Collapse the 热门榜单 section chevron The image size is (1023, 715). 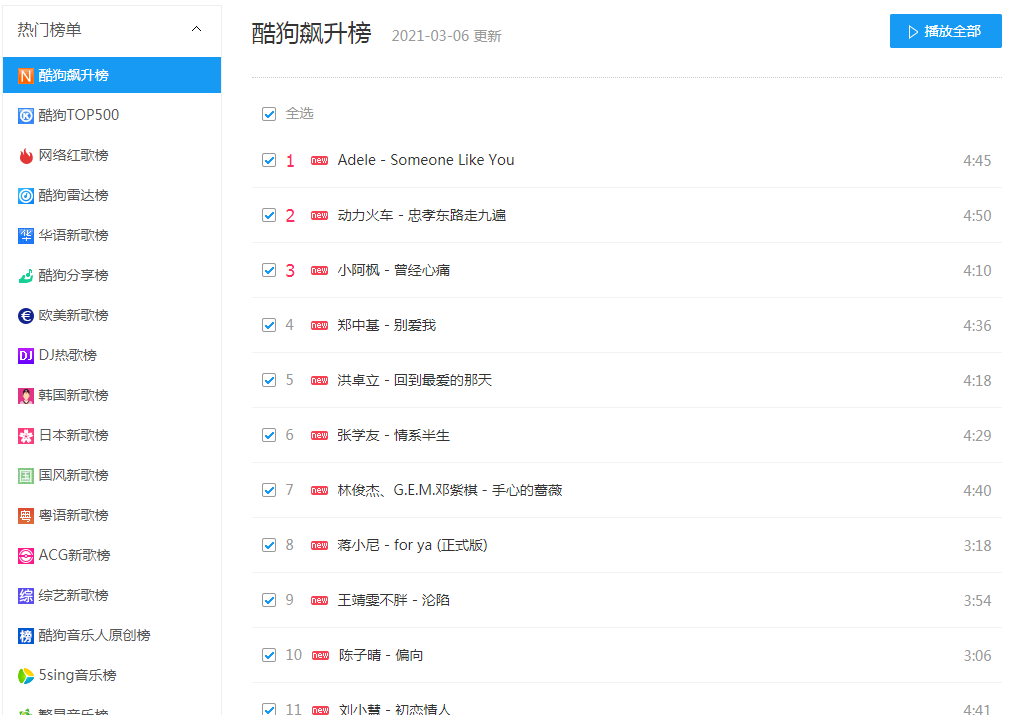pos(196,29)
